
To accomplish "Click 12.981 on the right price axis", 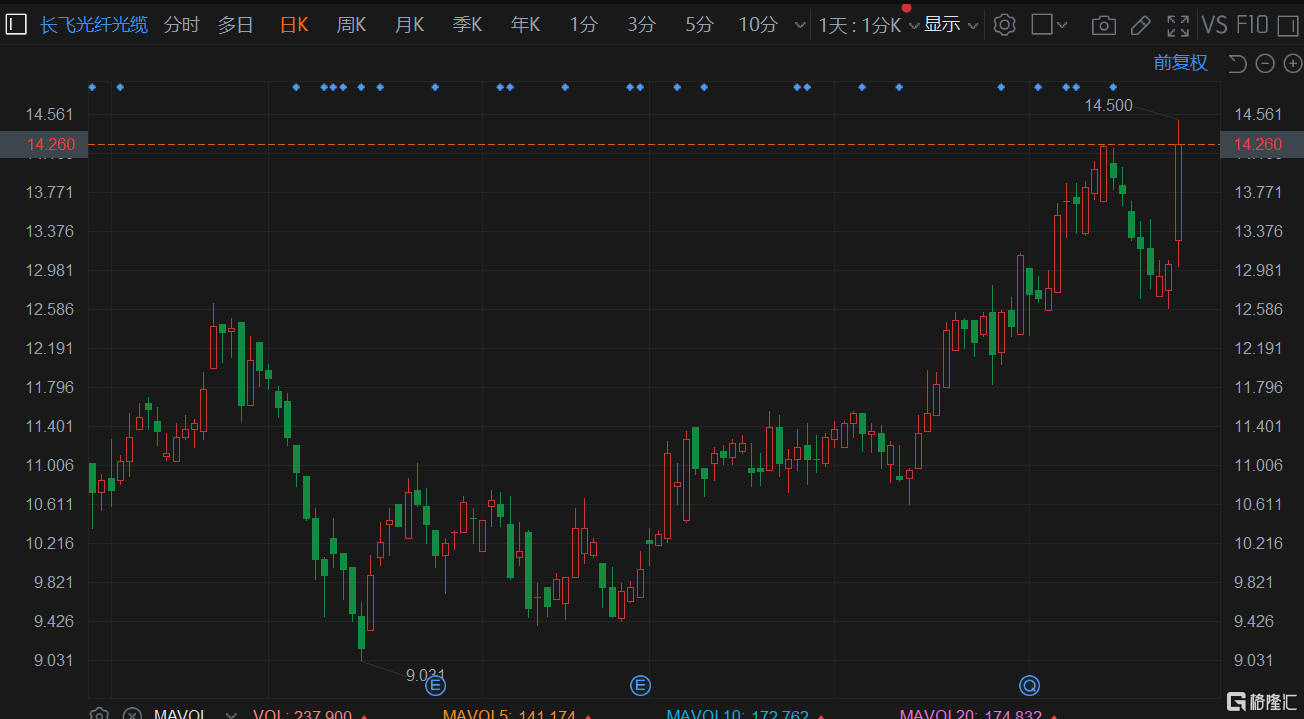I will click(1259, 270).
